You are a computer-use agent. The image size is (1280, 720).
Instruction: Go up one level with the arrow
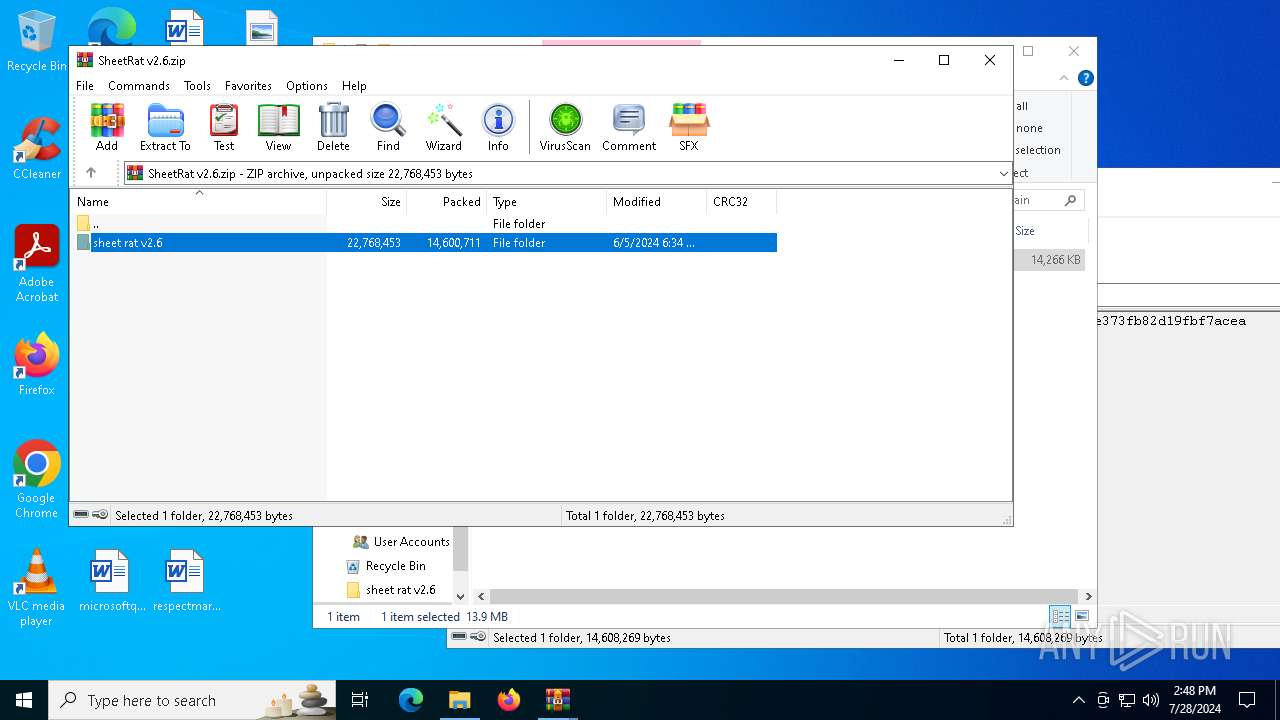[x=91, y=173]
